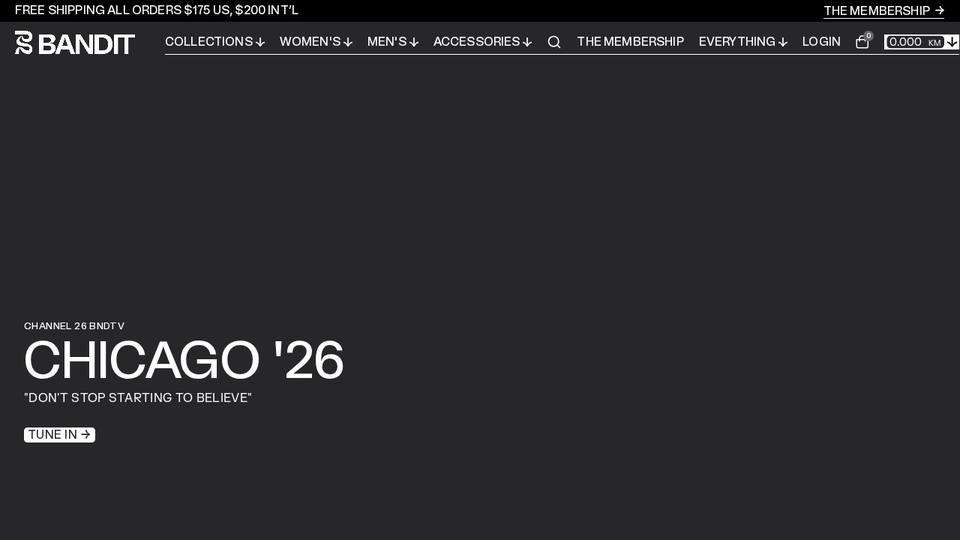960x540 pixels.
Task: Go to the Login page
Action: click(x=821, y=42)
